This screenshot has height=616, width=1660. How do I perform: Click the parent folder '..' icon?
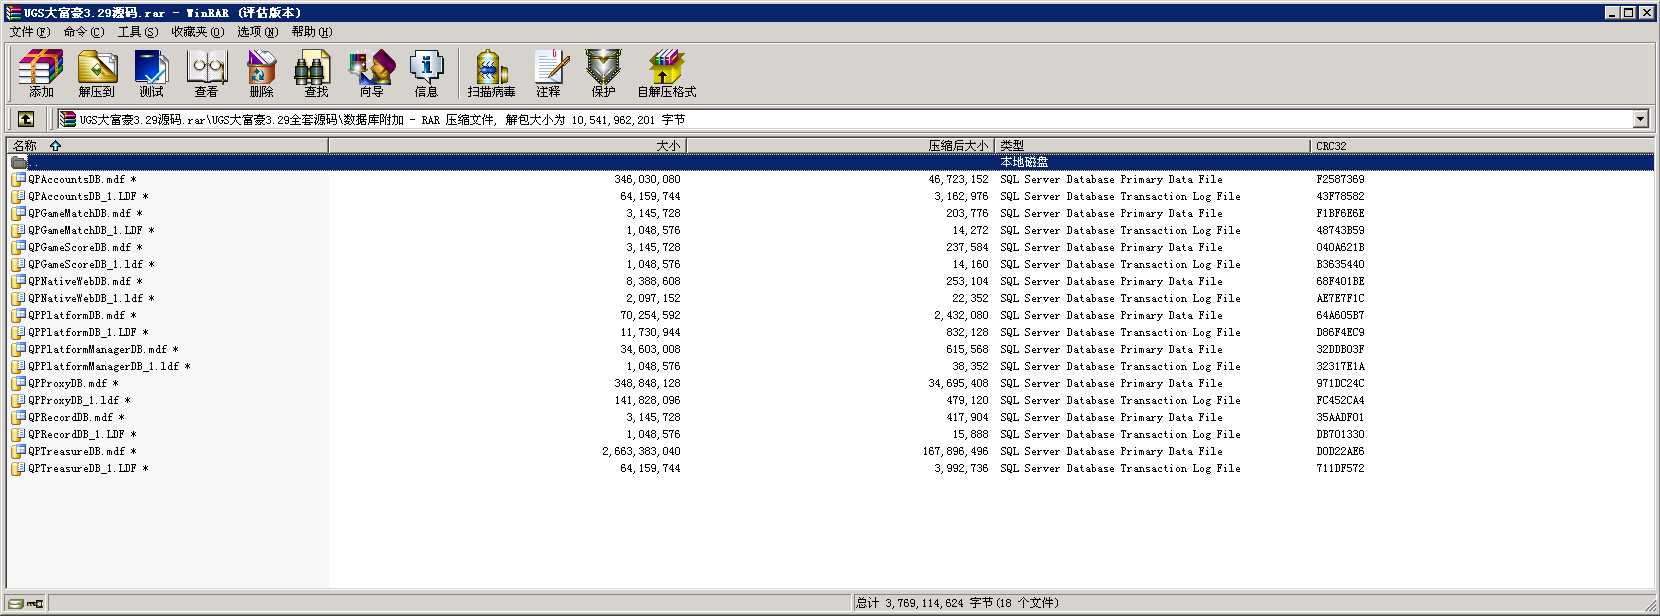coord(18,162)
